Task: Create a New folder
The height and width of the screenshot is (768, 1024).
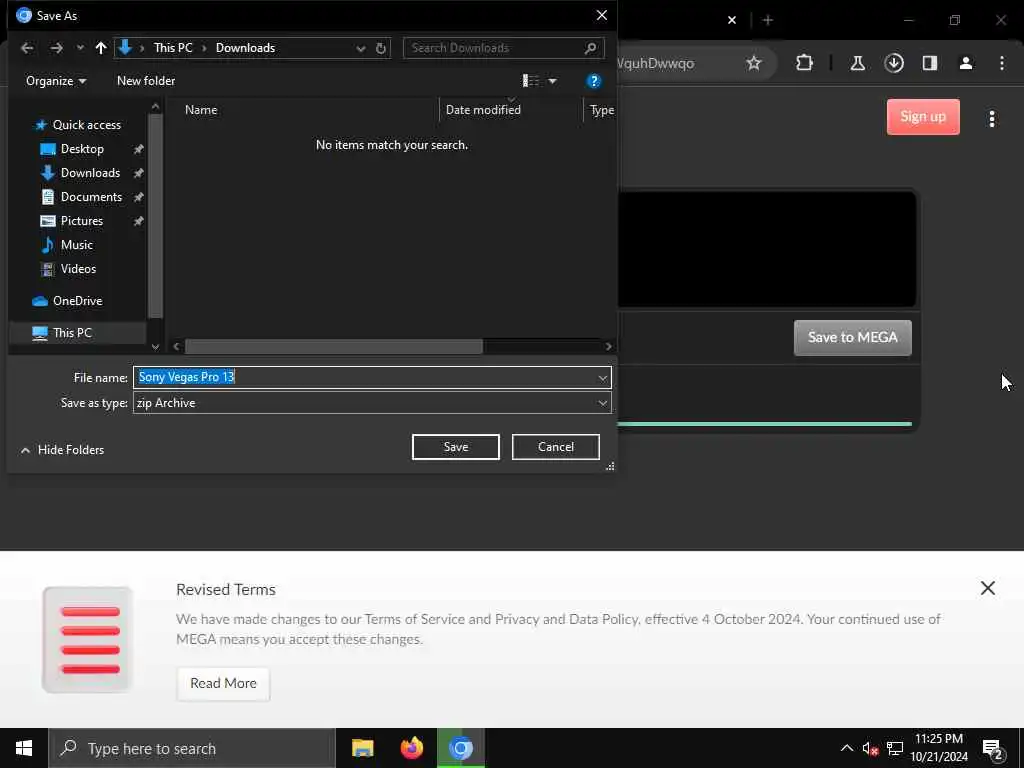Action: [x=146, y=81]
